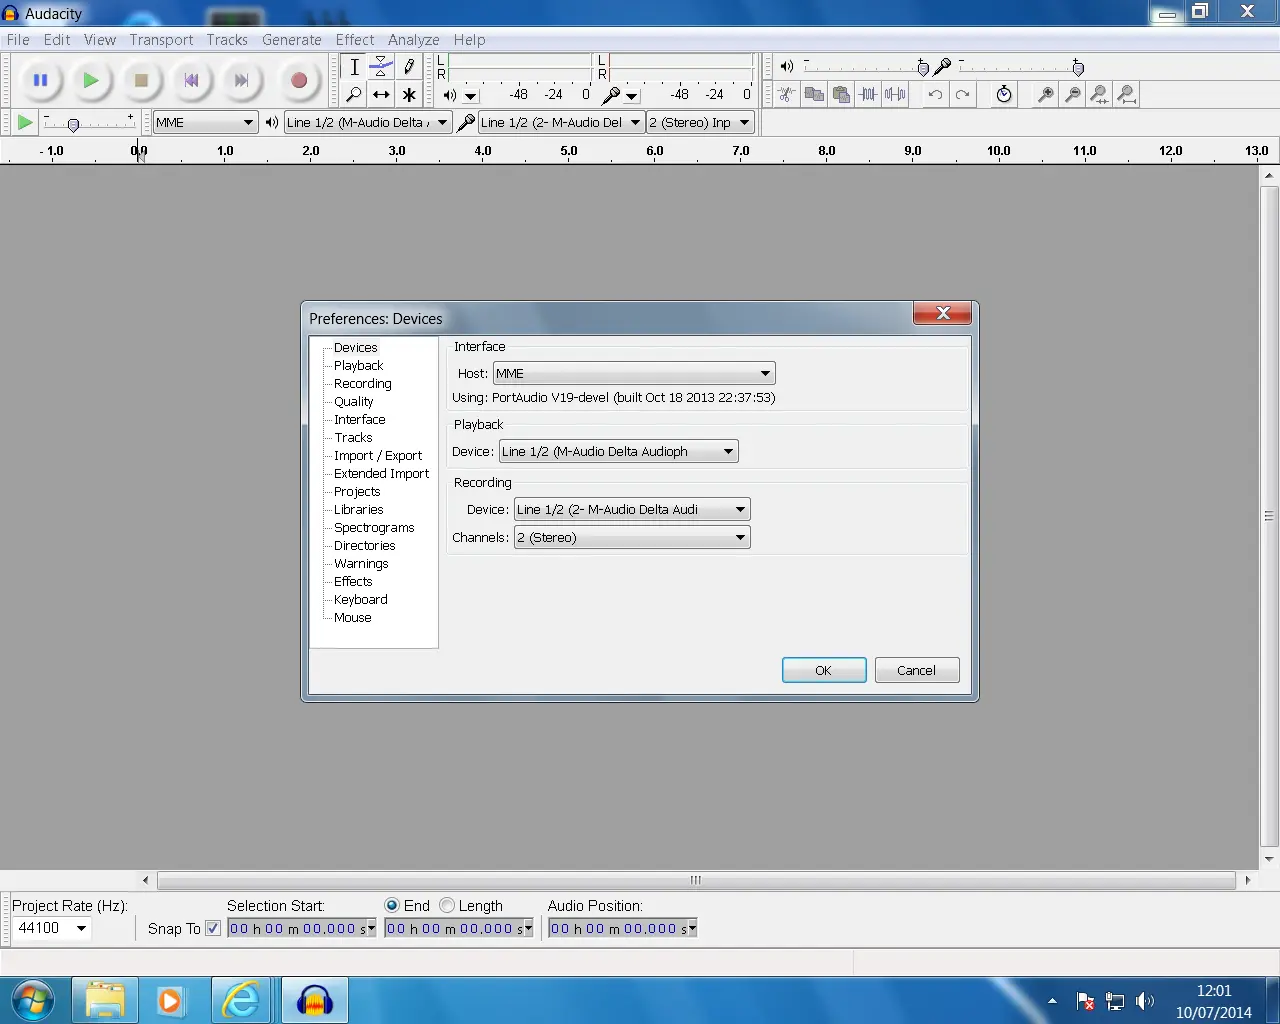The height and width of the screenshot is (1024, 1280).
Task: Click OK in the Preferences dialog
Action: (x=824, y=670)
